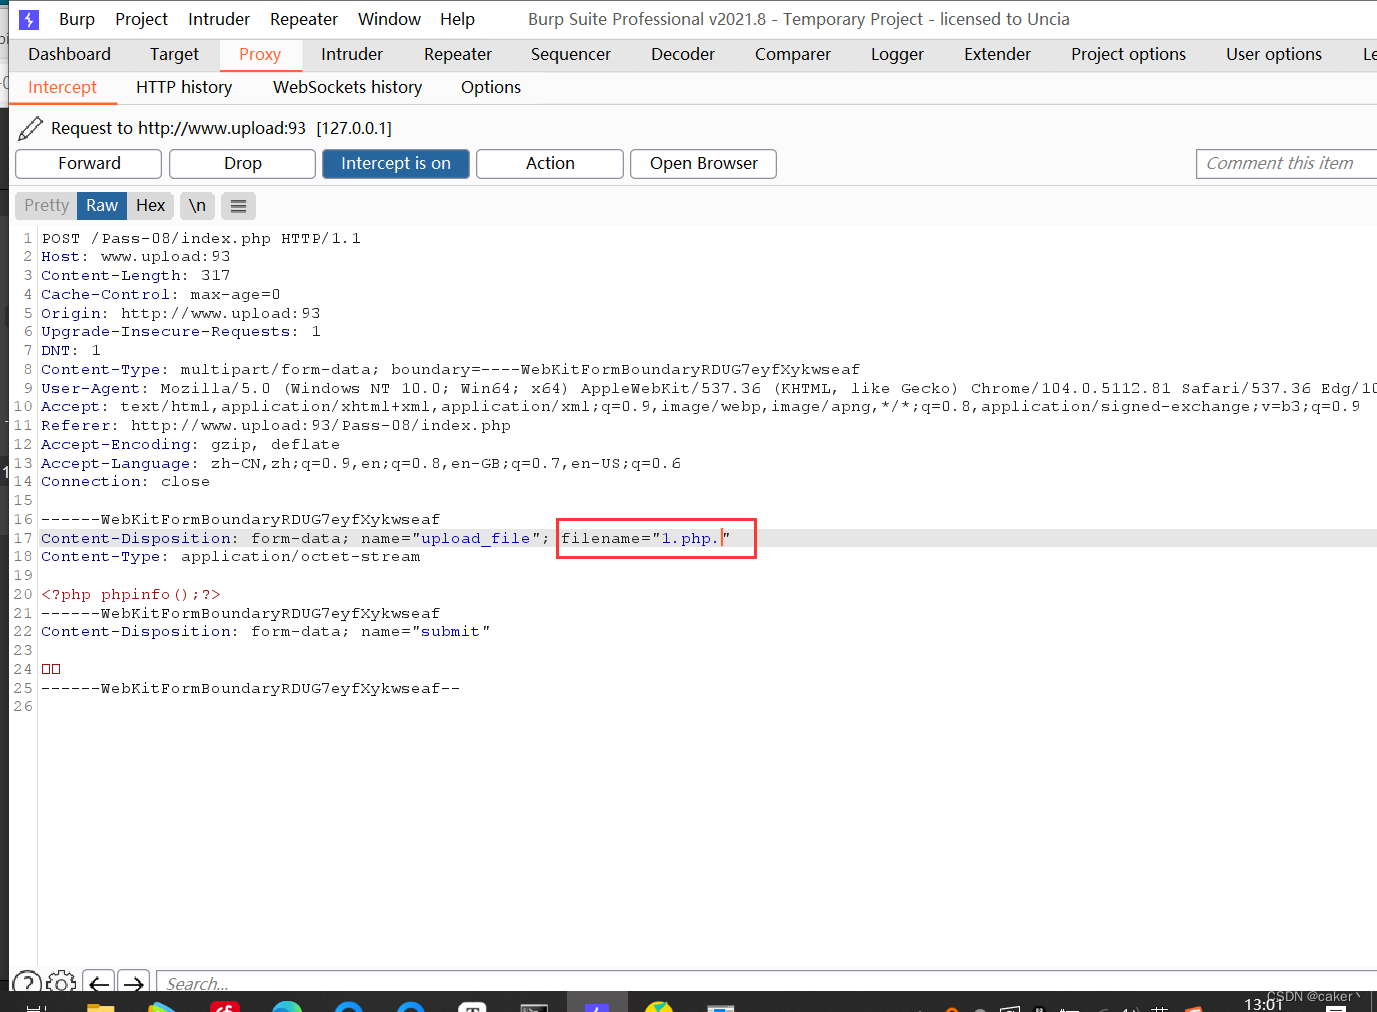Click the Content-Type: application/octet-stream line
The height and width of the screenshot is (1012, 1377).
231,557
